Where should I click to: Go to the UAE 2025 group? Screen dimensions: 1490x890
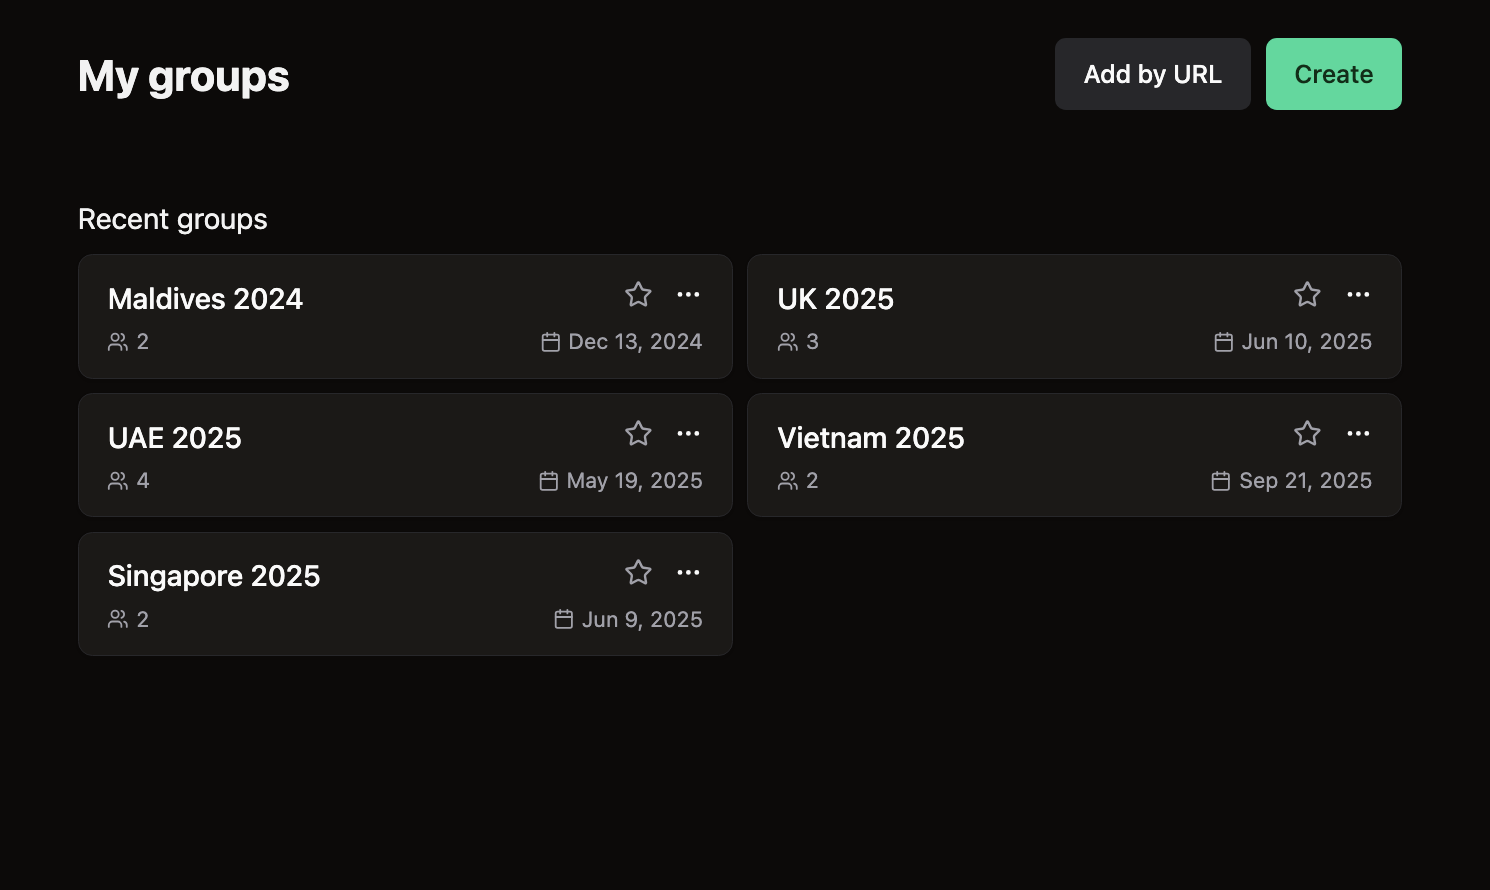(175, 438)
